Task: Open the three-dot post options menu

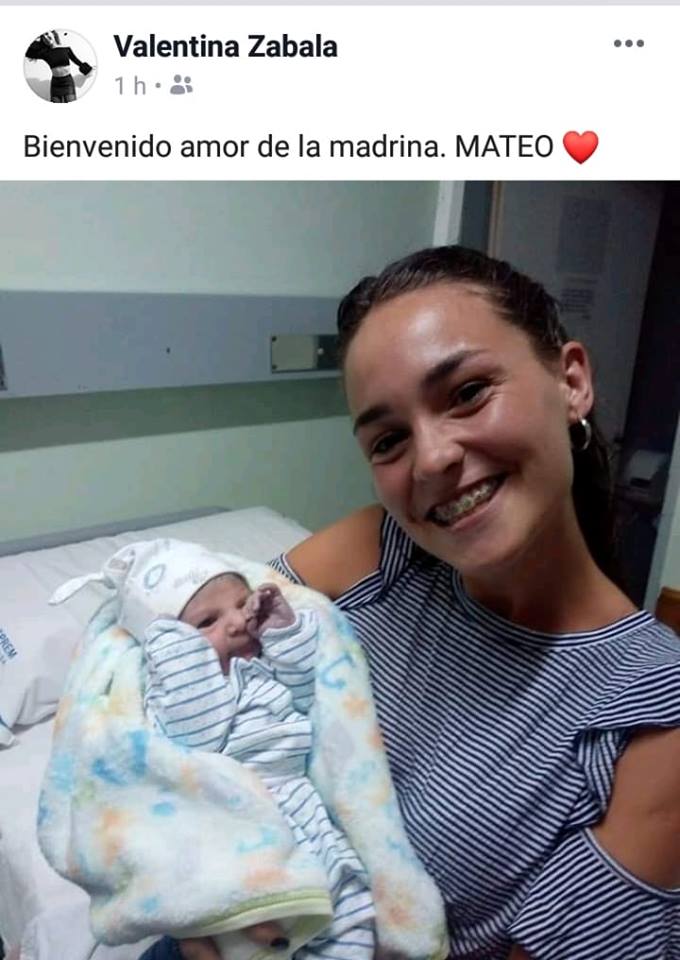Action: click(629, 43)
